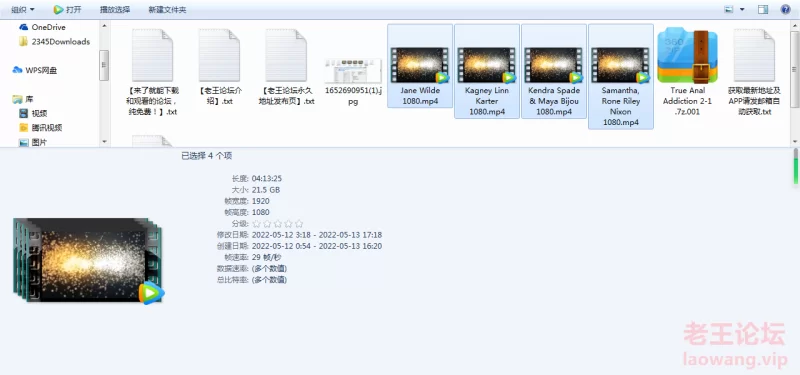Click the third rating star in details
Viewport: 800px width, 375px height.
pos(278,223)
